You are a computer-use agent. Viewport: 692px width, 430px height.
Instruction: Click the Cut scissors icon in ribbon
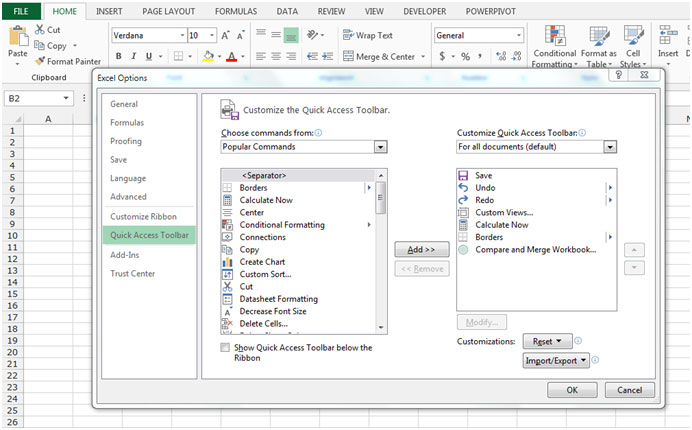pyautogui.click(x=40, y=30)
